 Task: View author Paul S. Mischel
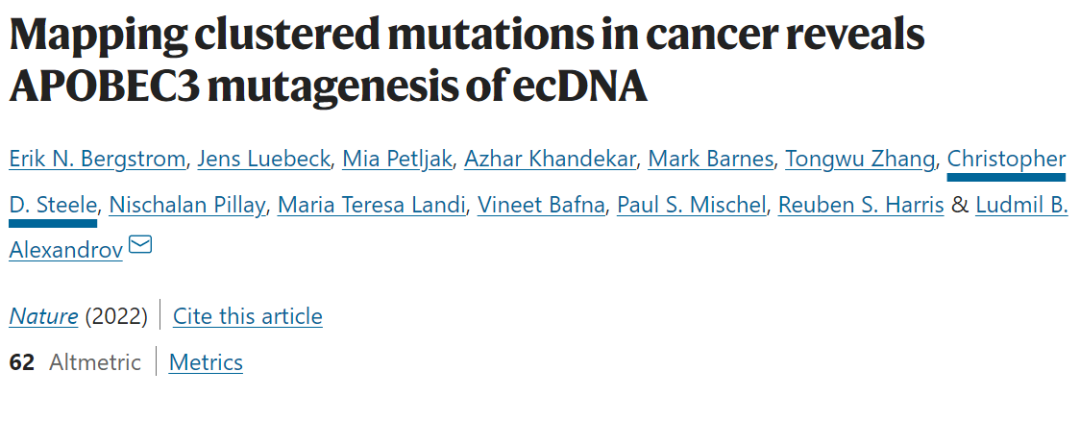691,205
